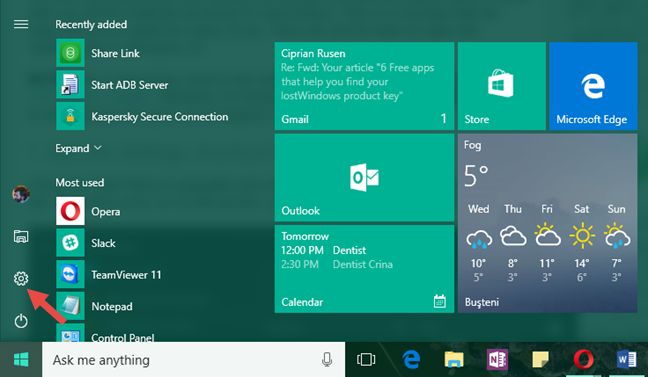Open the Outlook tile
Screen dimensions: 648x377
pyautogui.click(x=364, y=178)
